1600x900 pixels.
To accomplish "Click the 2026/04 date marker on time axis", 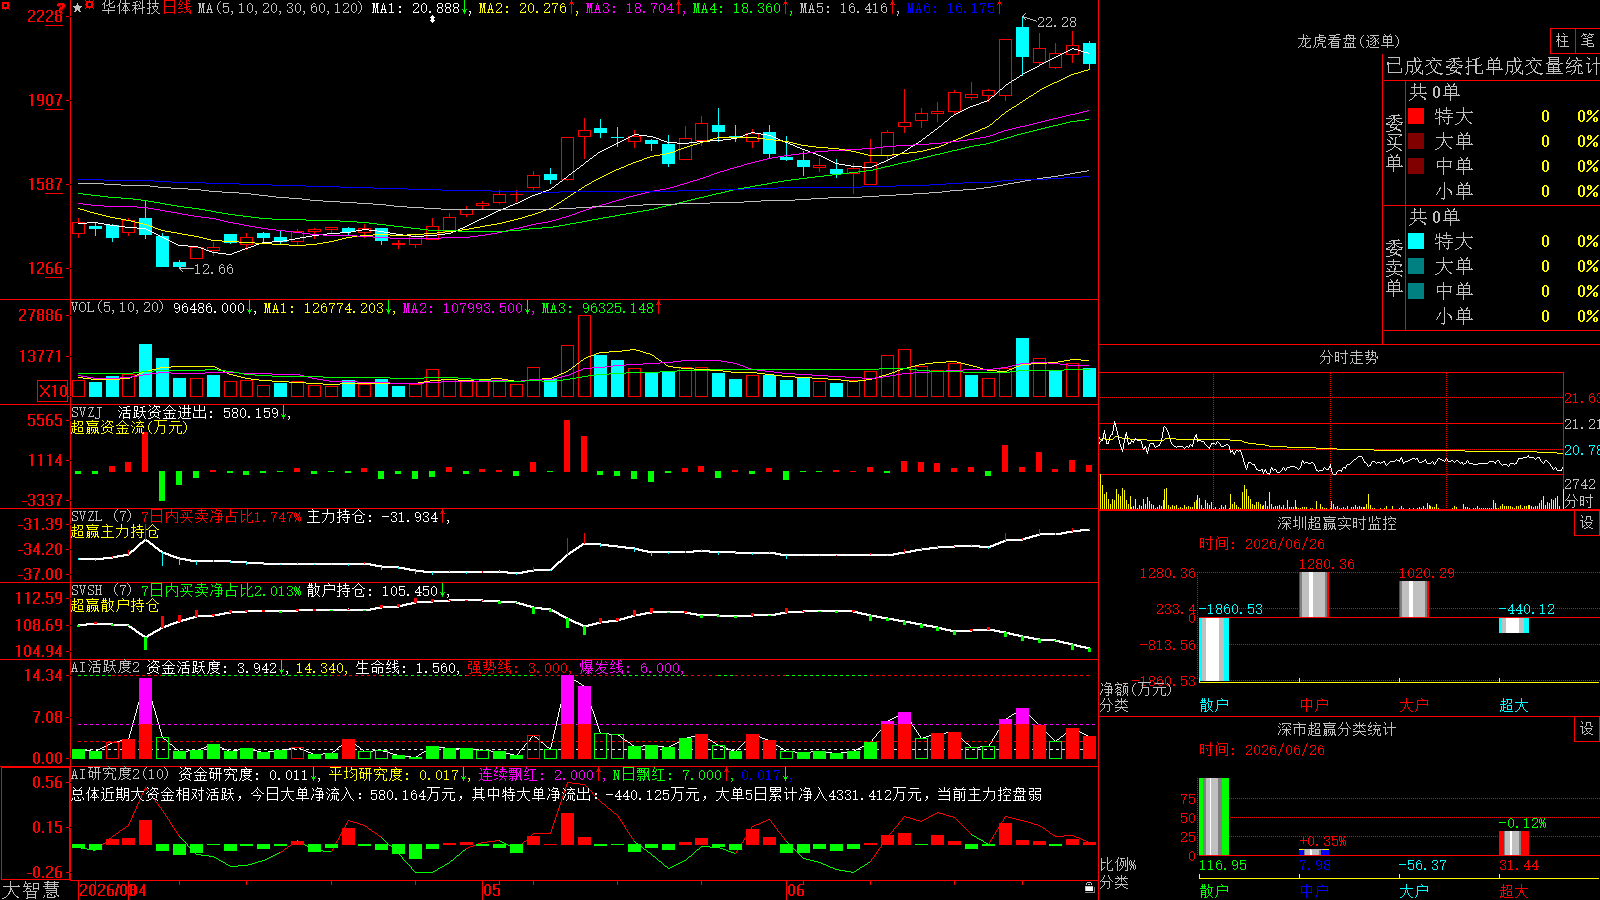I will coord(112,890).
